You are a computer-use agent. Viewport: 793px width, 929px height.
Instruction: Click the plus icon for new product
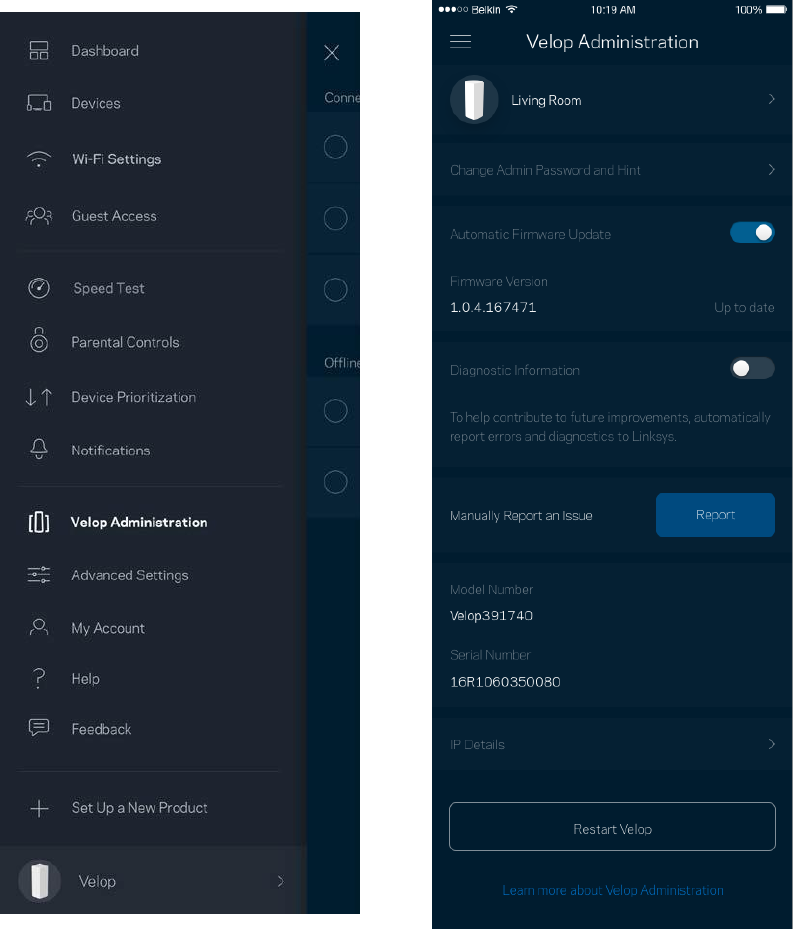[39, 808]
